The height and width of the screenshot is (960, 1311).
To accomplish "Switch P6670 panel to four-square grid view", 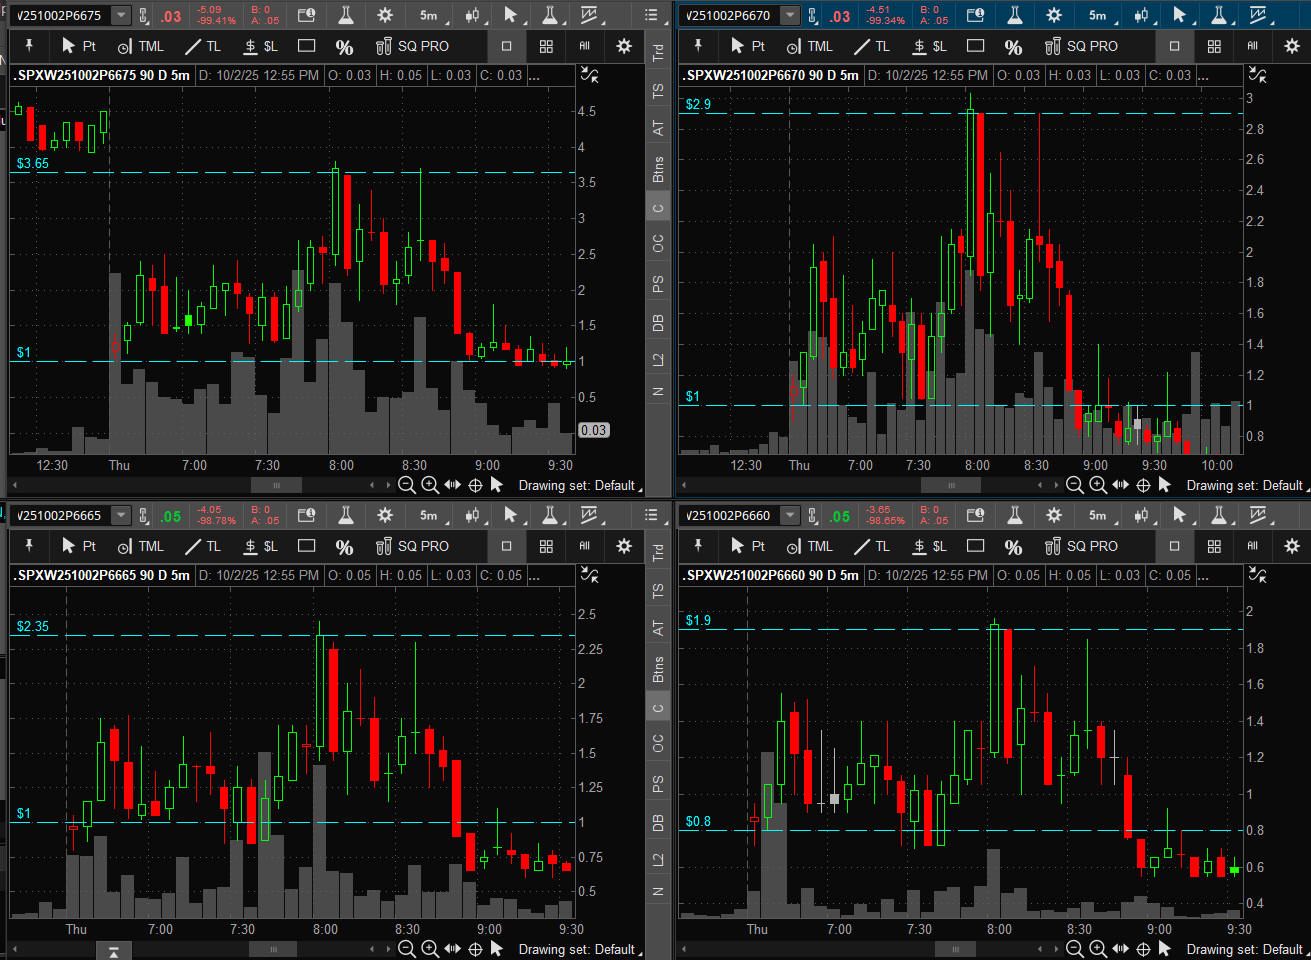I will [x=1214, y=46].
